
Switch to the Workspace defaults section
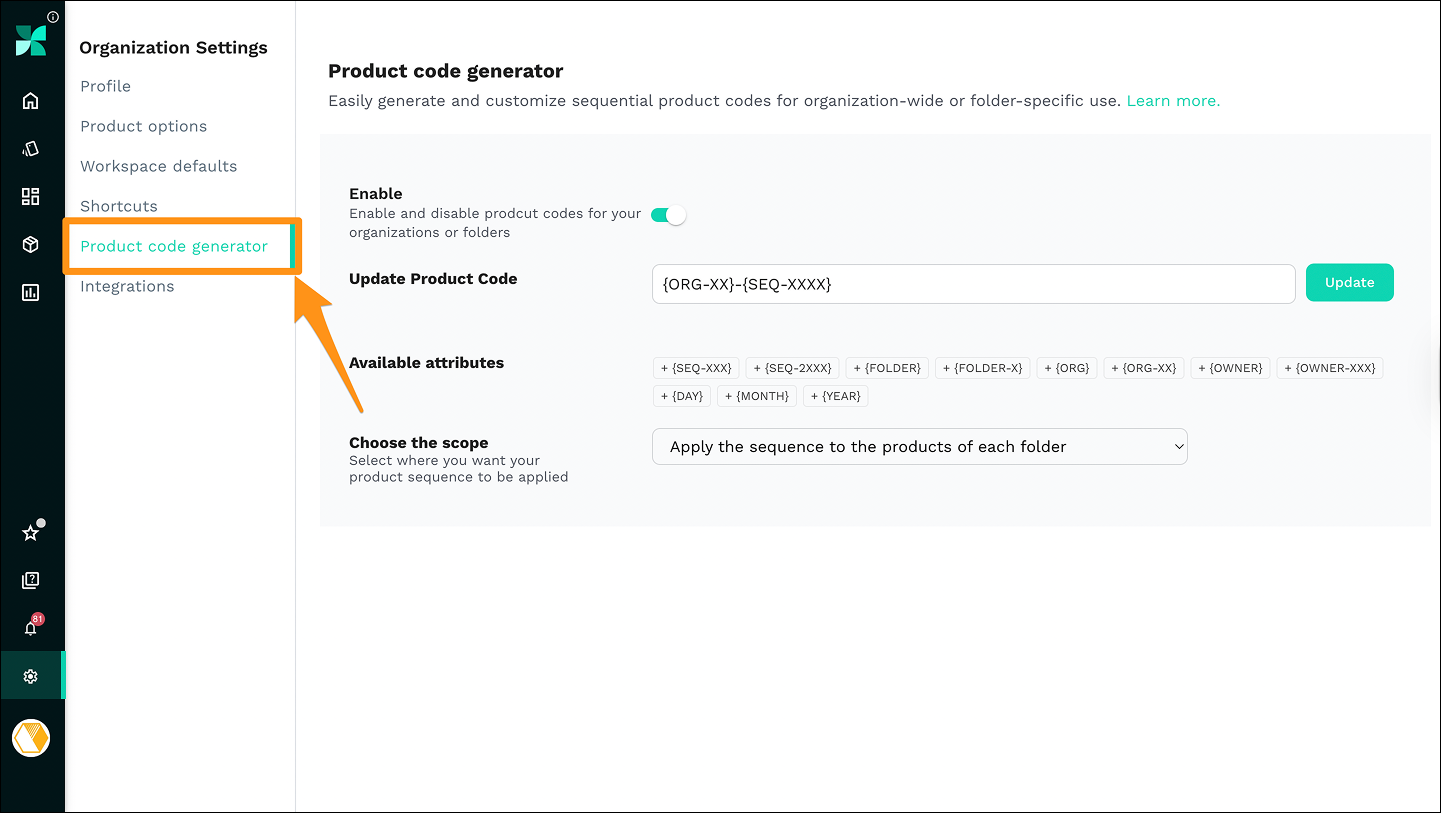pyautogui.click(x=158, y=166)
